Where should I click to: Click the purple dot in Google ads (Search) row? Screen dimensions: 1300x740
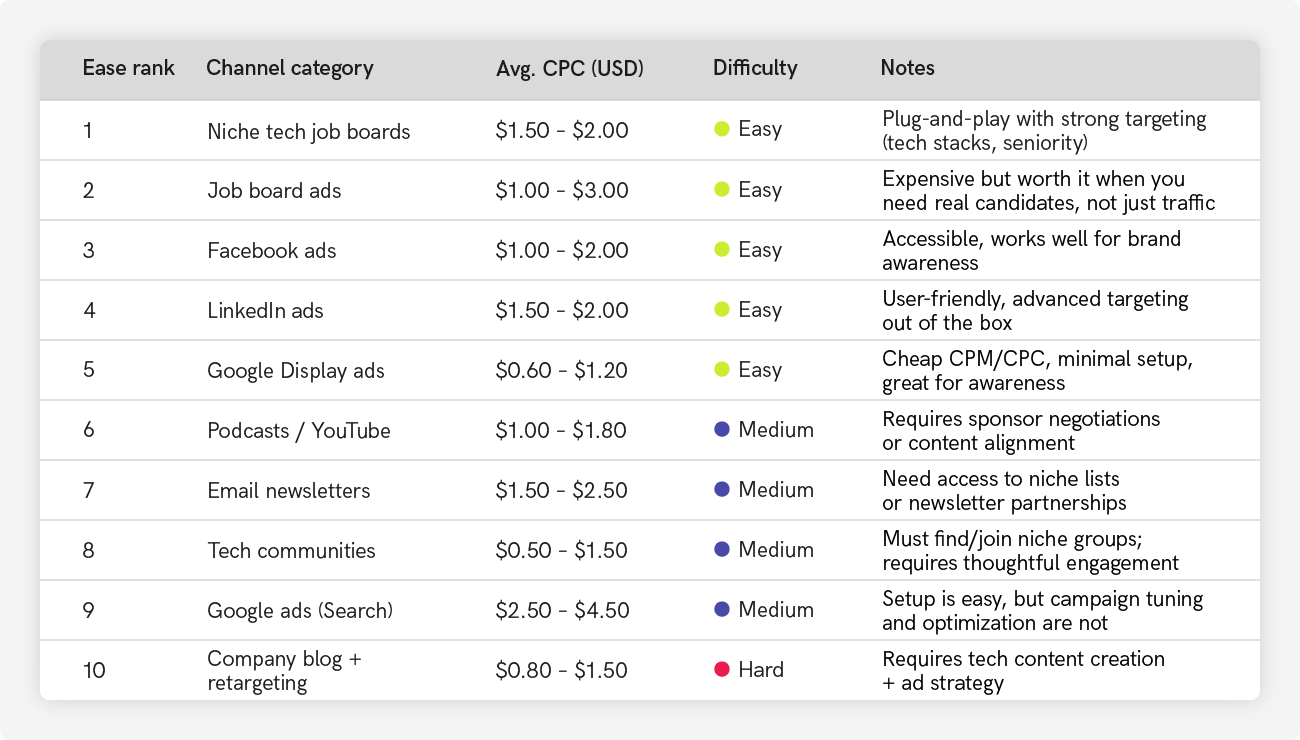click(x=721, y=609)
